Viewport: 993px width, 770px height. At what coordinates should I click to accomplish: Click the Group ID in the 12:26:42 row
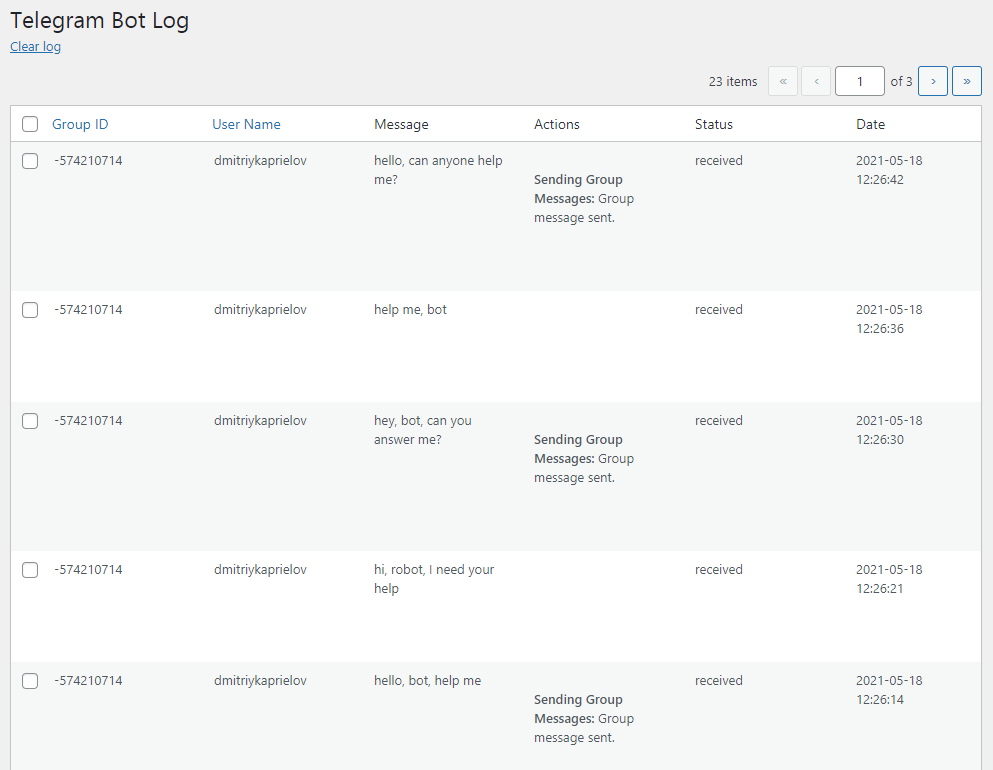tap(88, 161)
